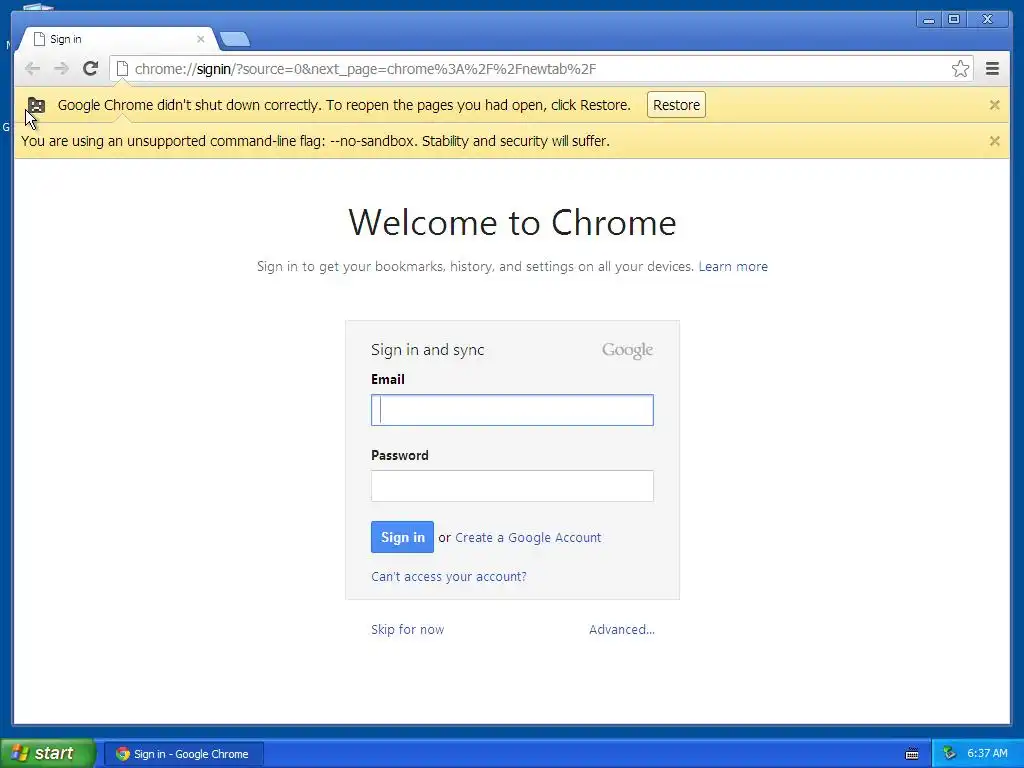Click Skip for now

pos(408,630)
